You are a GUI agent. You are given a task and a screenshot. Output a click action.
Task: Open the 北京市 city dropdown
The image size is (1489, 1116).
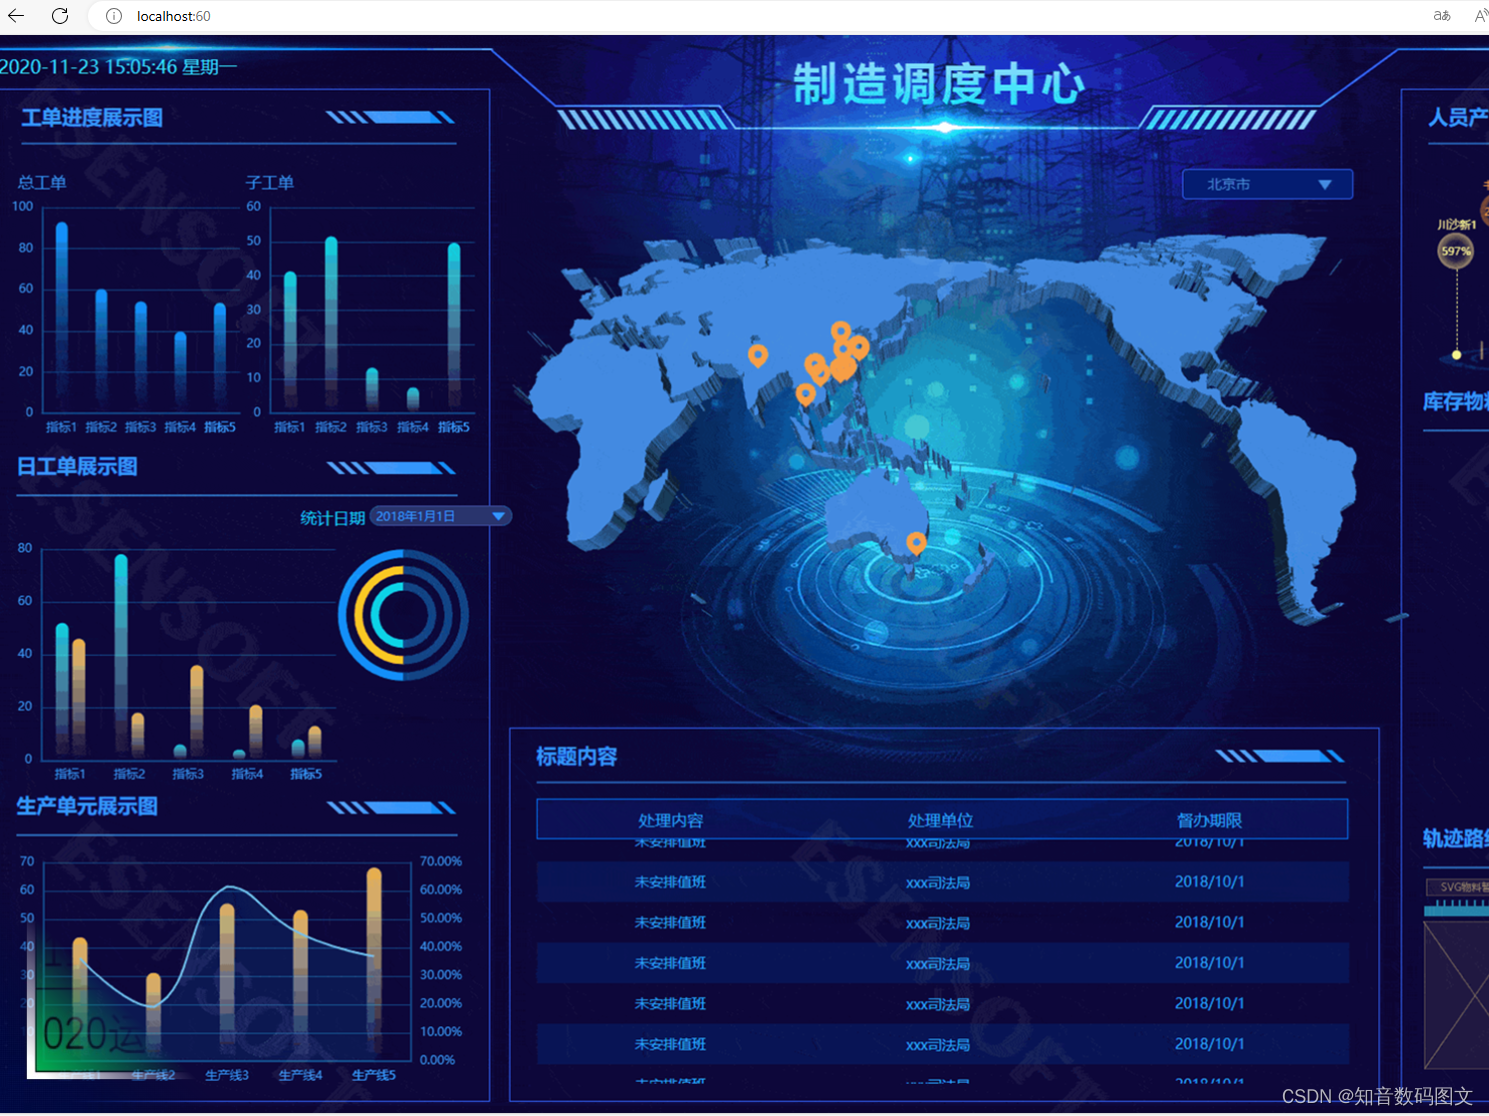(1267, 185)
